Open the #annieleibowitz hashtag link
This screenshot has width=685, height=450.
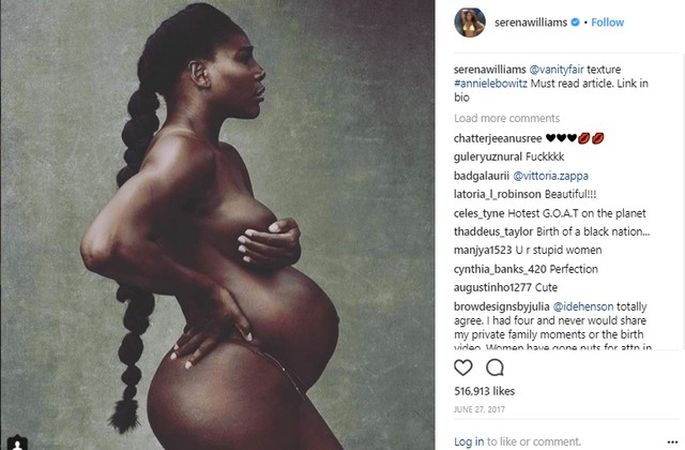click(491, 83)
